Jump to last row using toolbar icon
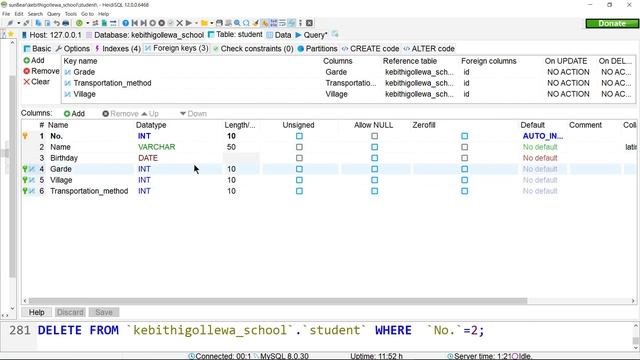The image size is (640, 360). [144, 23]
